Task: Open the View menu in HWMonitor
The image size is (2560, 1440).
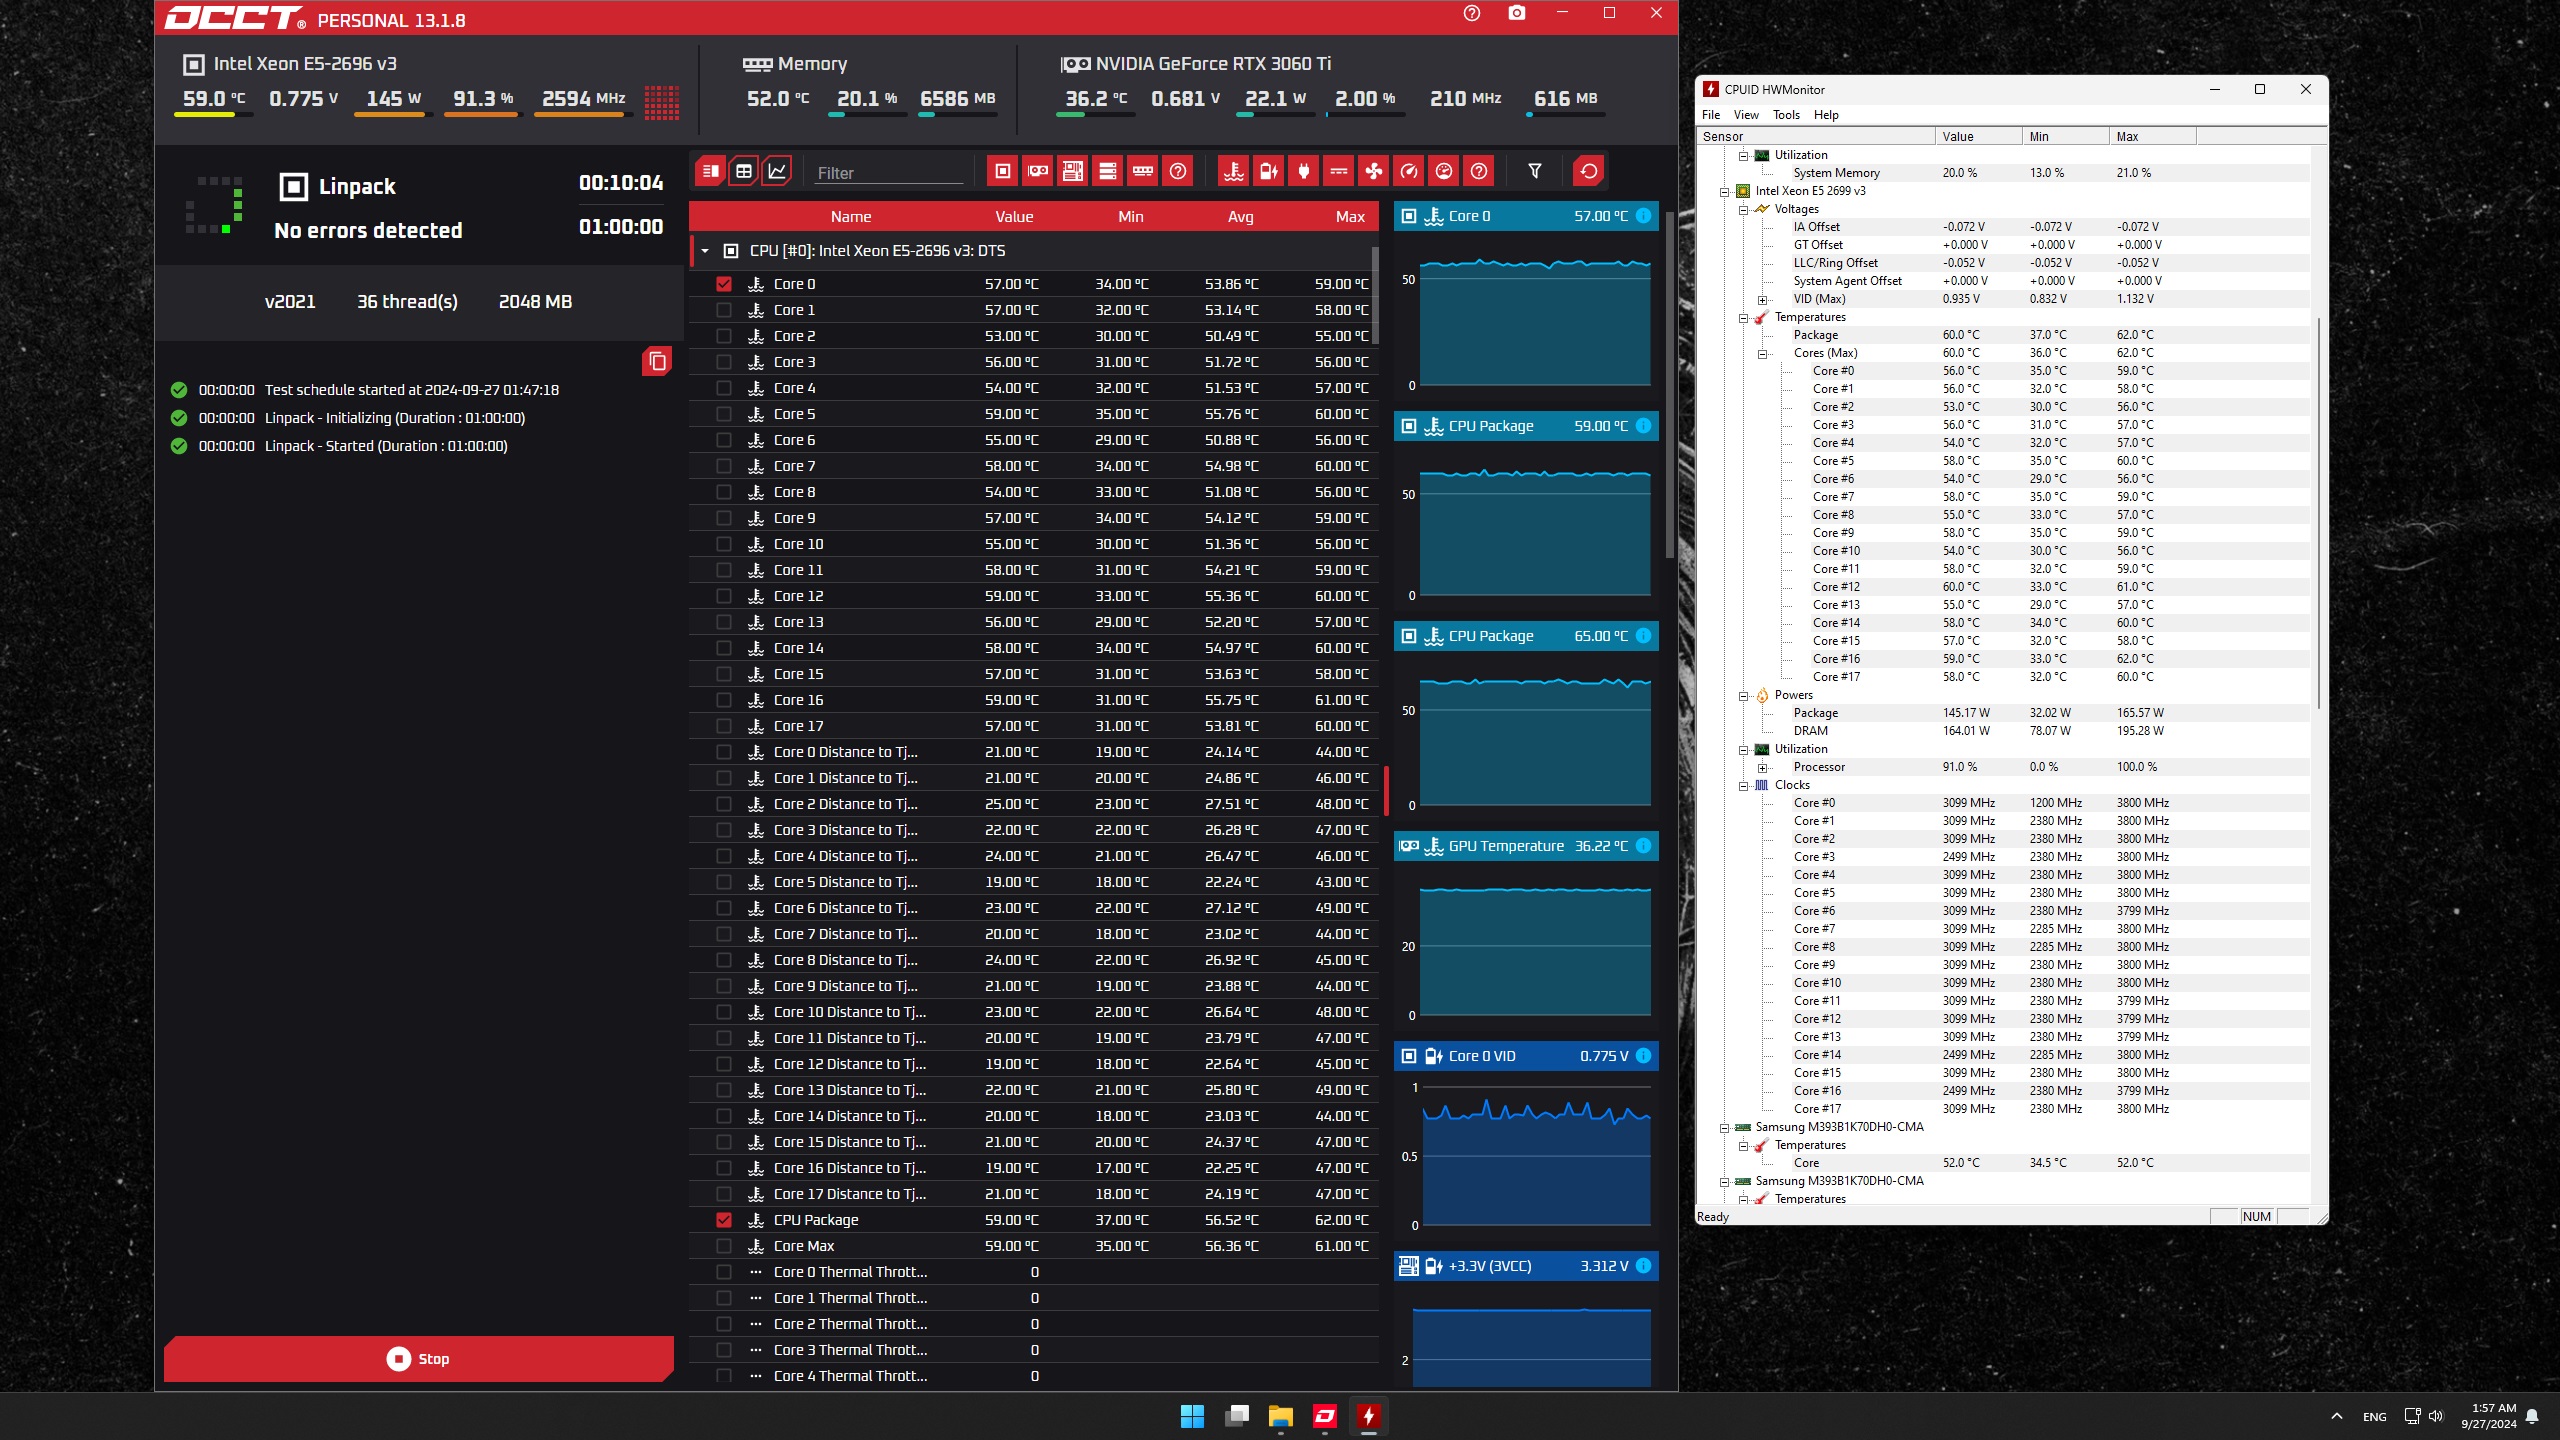Action: [x=1746, y=115]
